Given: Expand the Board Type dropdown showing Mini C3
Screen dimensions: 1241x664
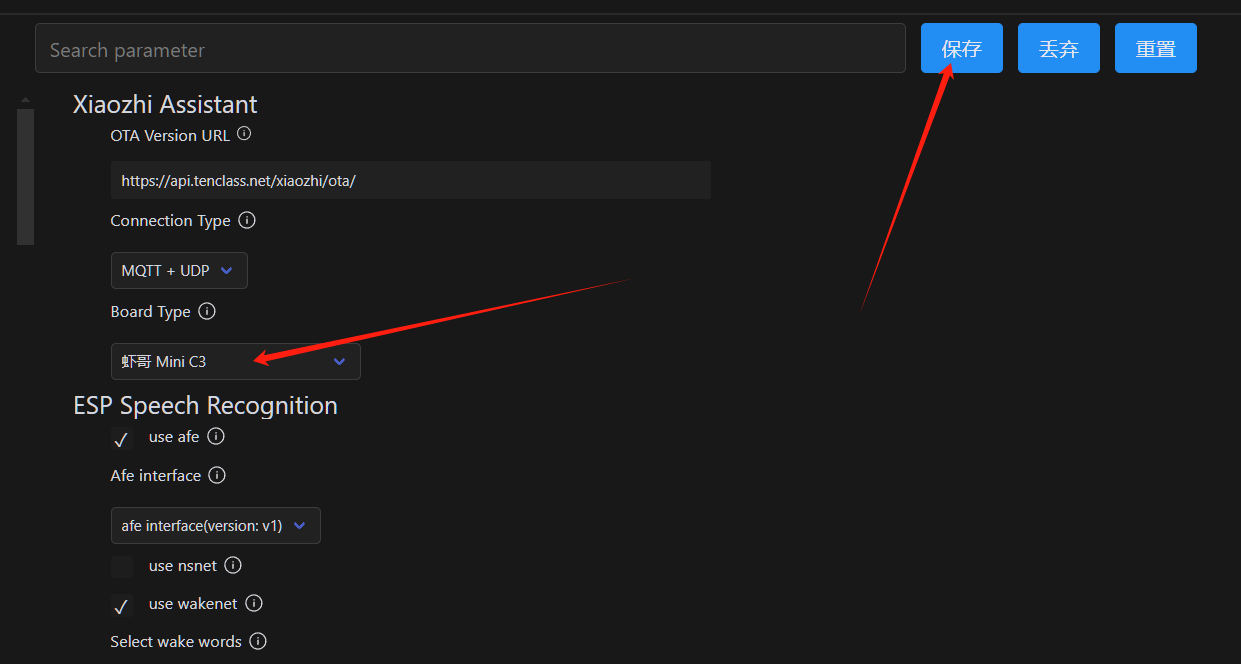Looking at the screenshot, I should 235,362.
